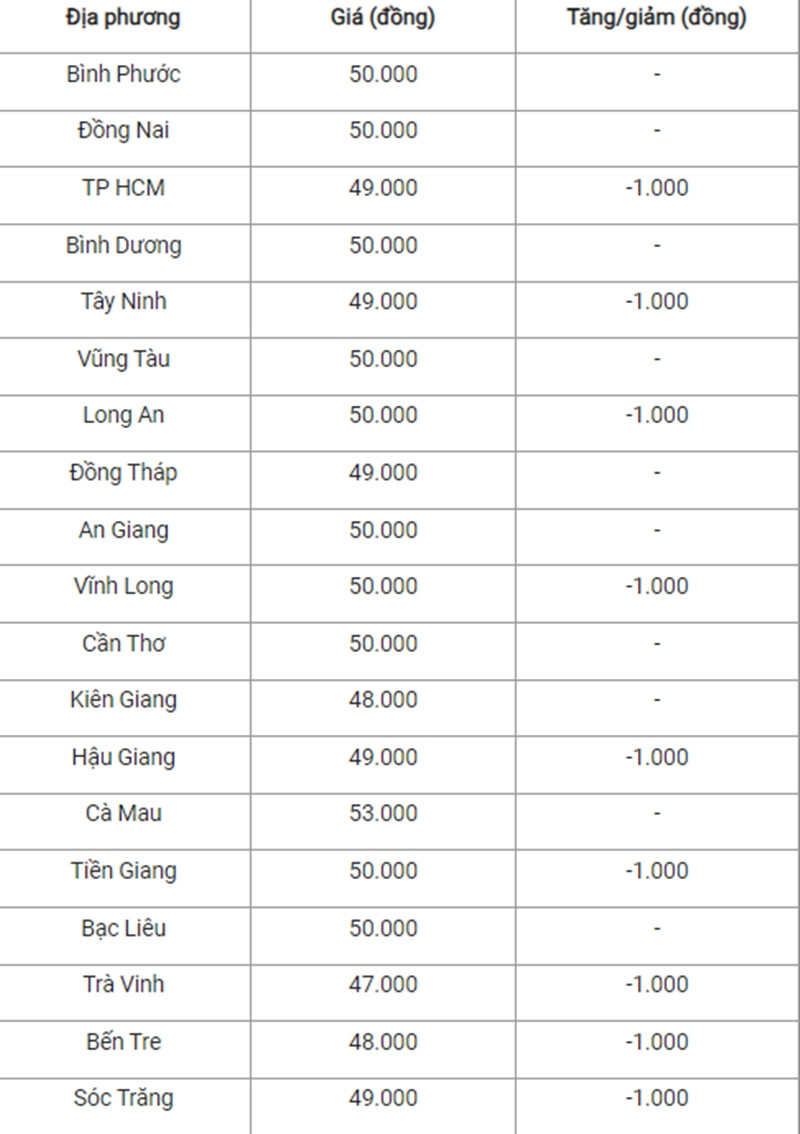Click the Vũng Tàu cell
The image size is (800, 1134).
click(123, 358)
